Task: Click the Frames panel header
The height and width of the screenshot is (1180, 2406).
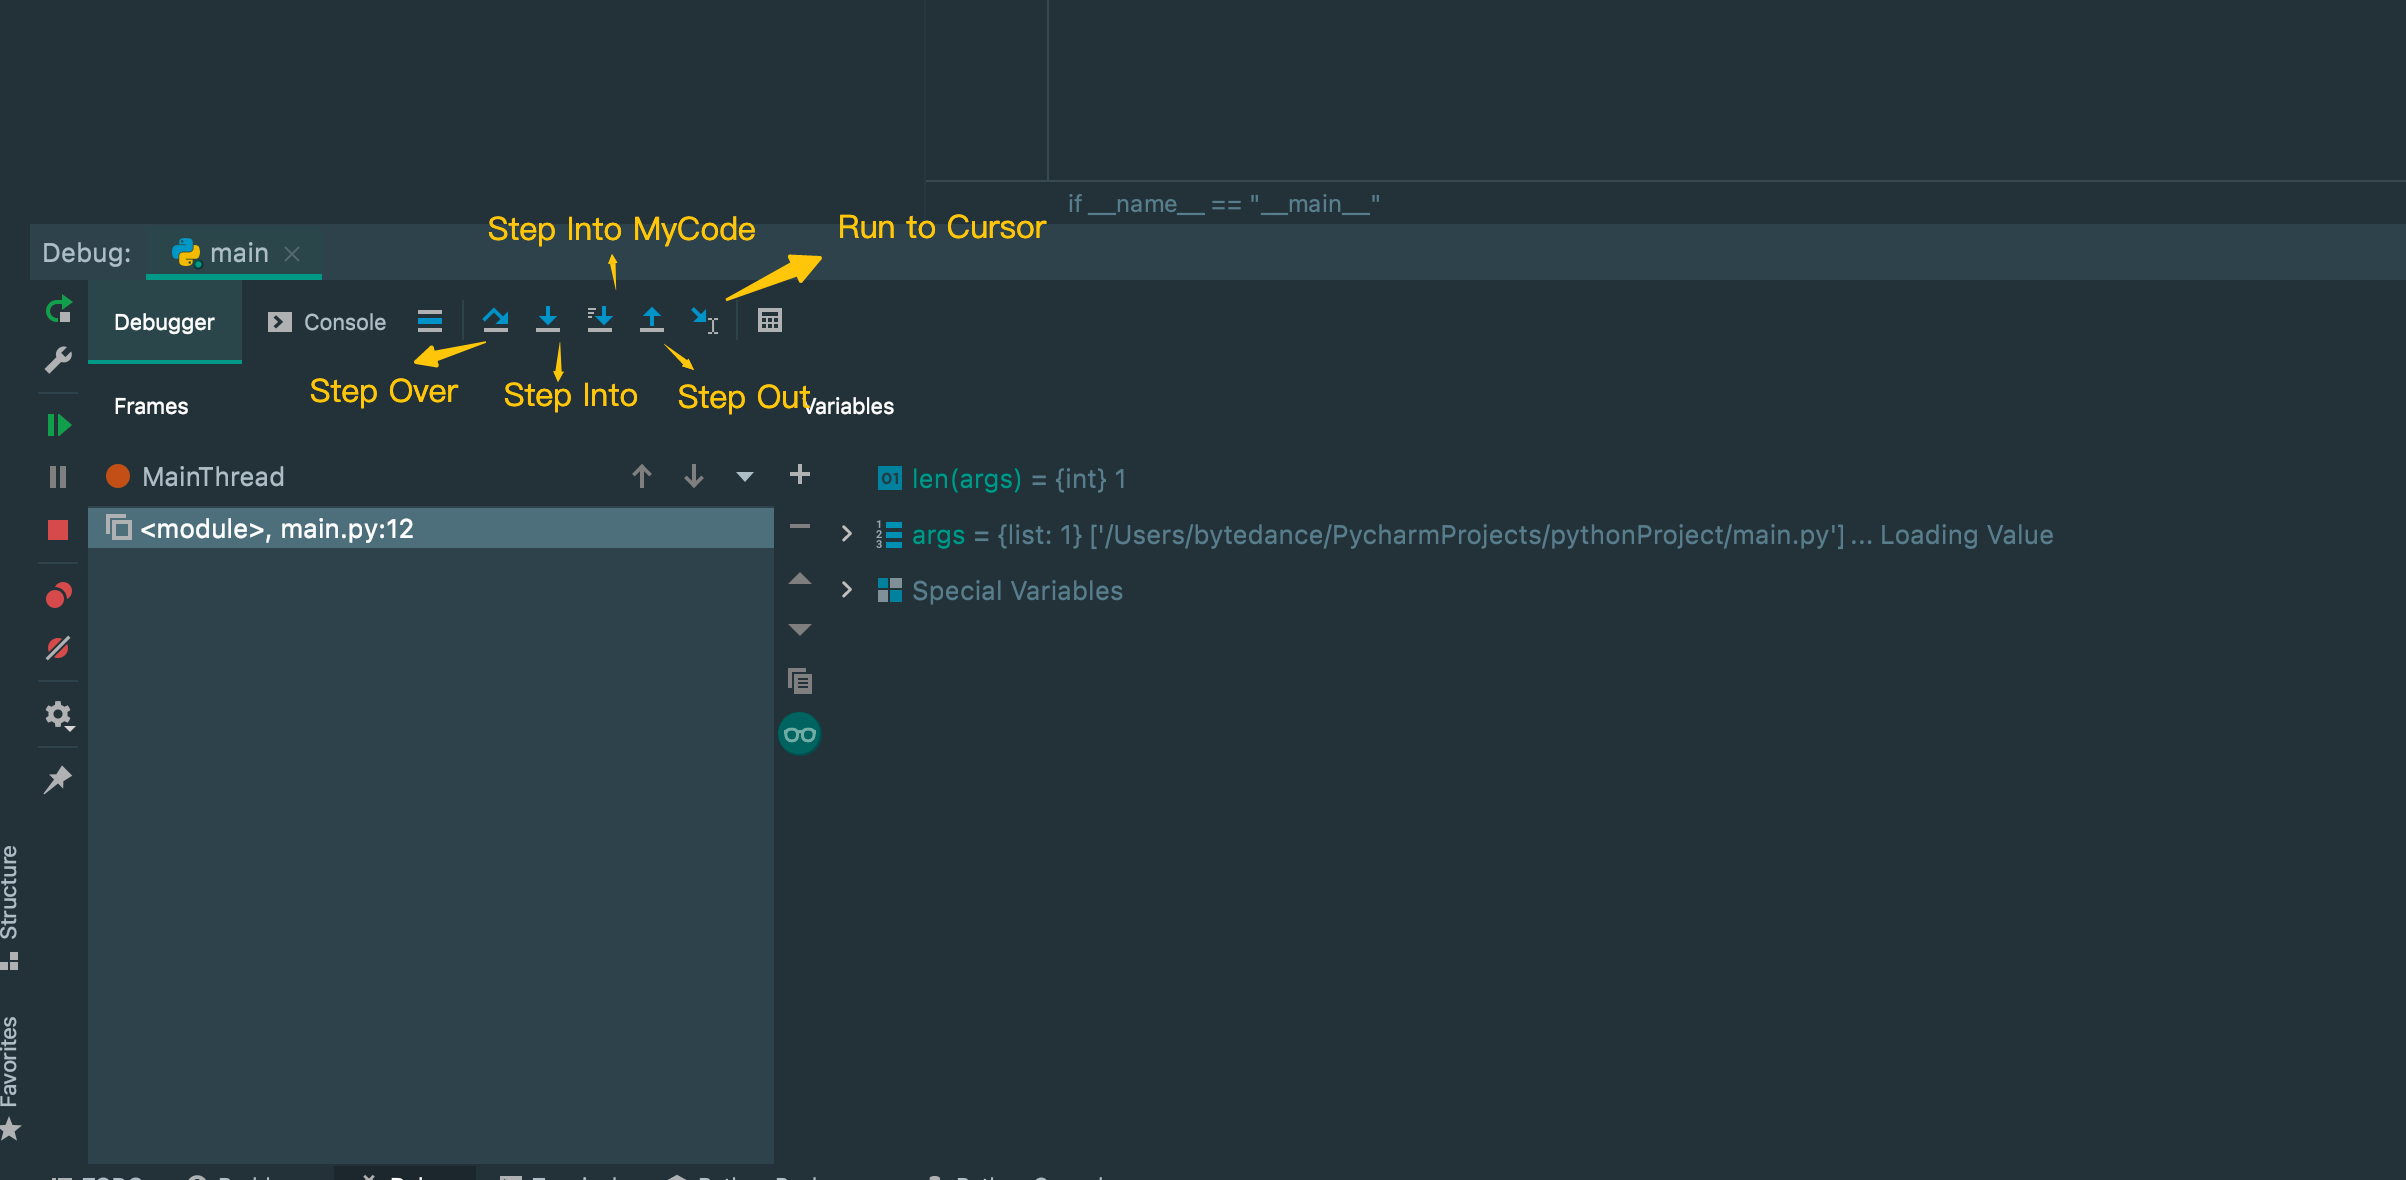Action: (151, 407)
